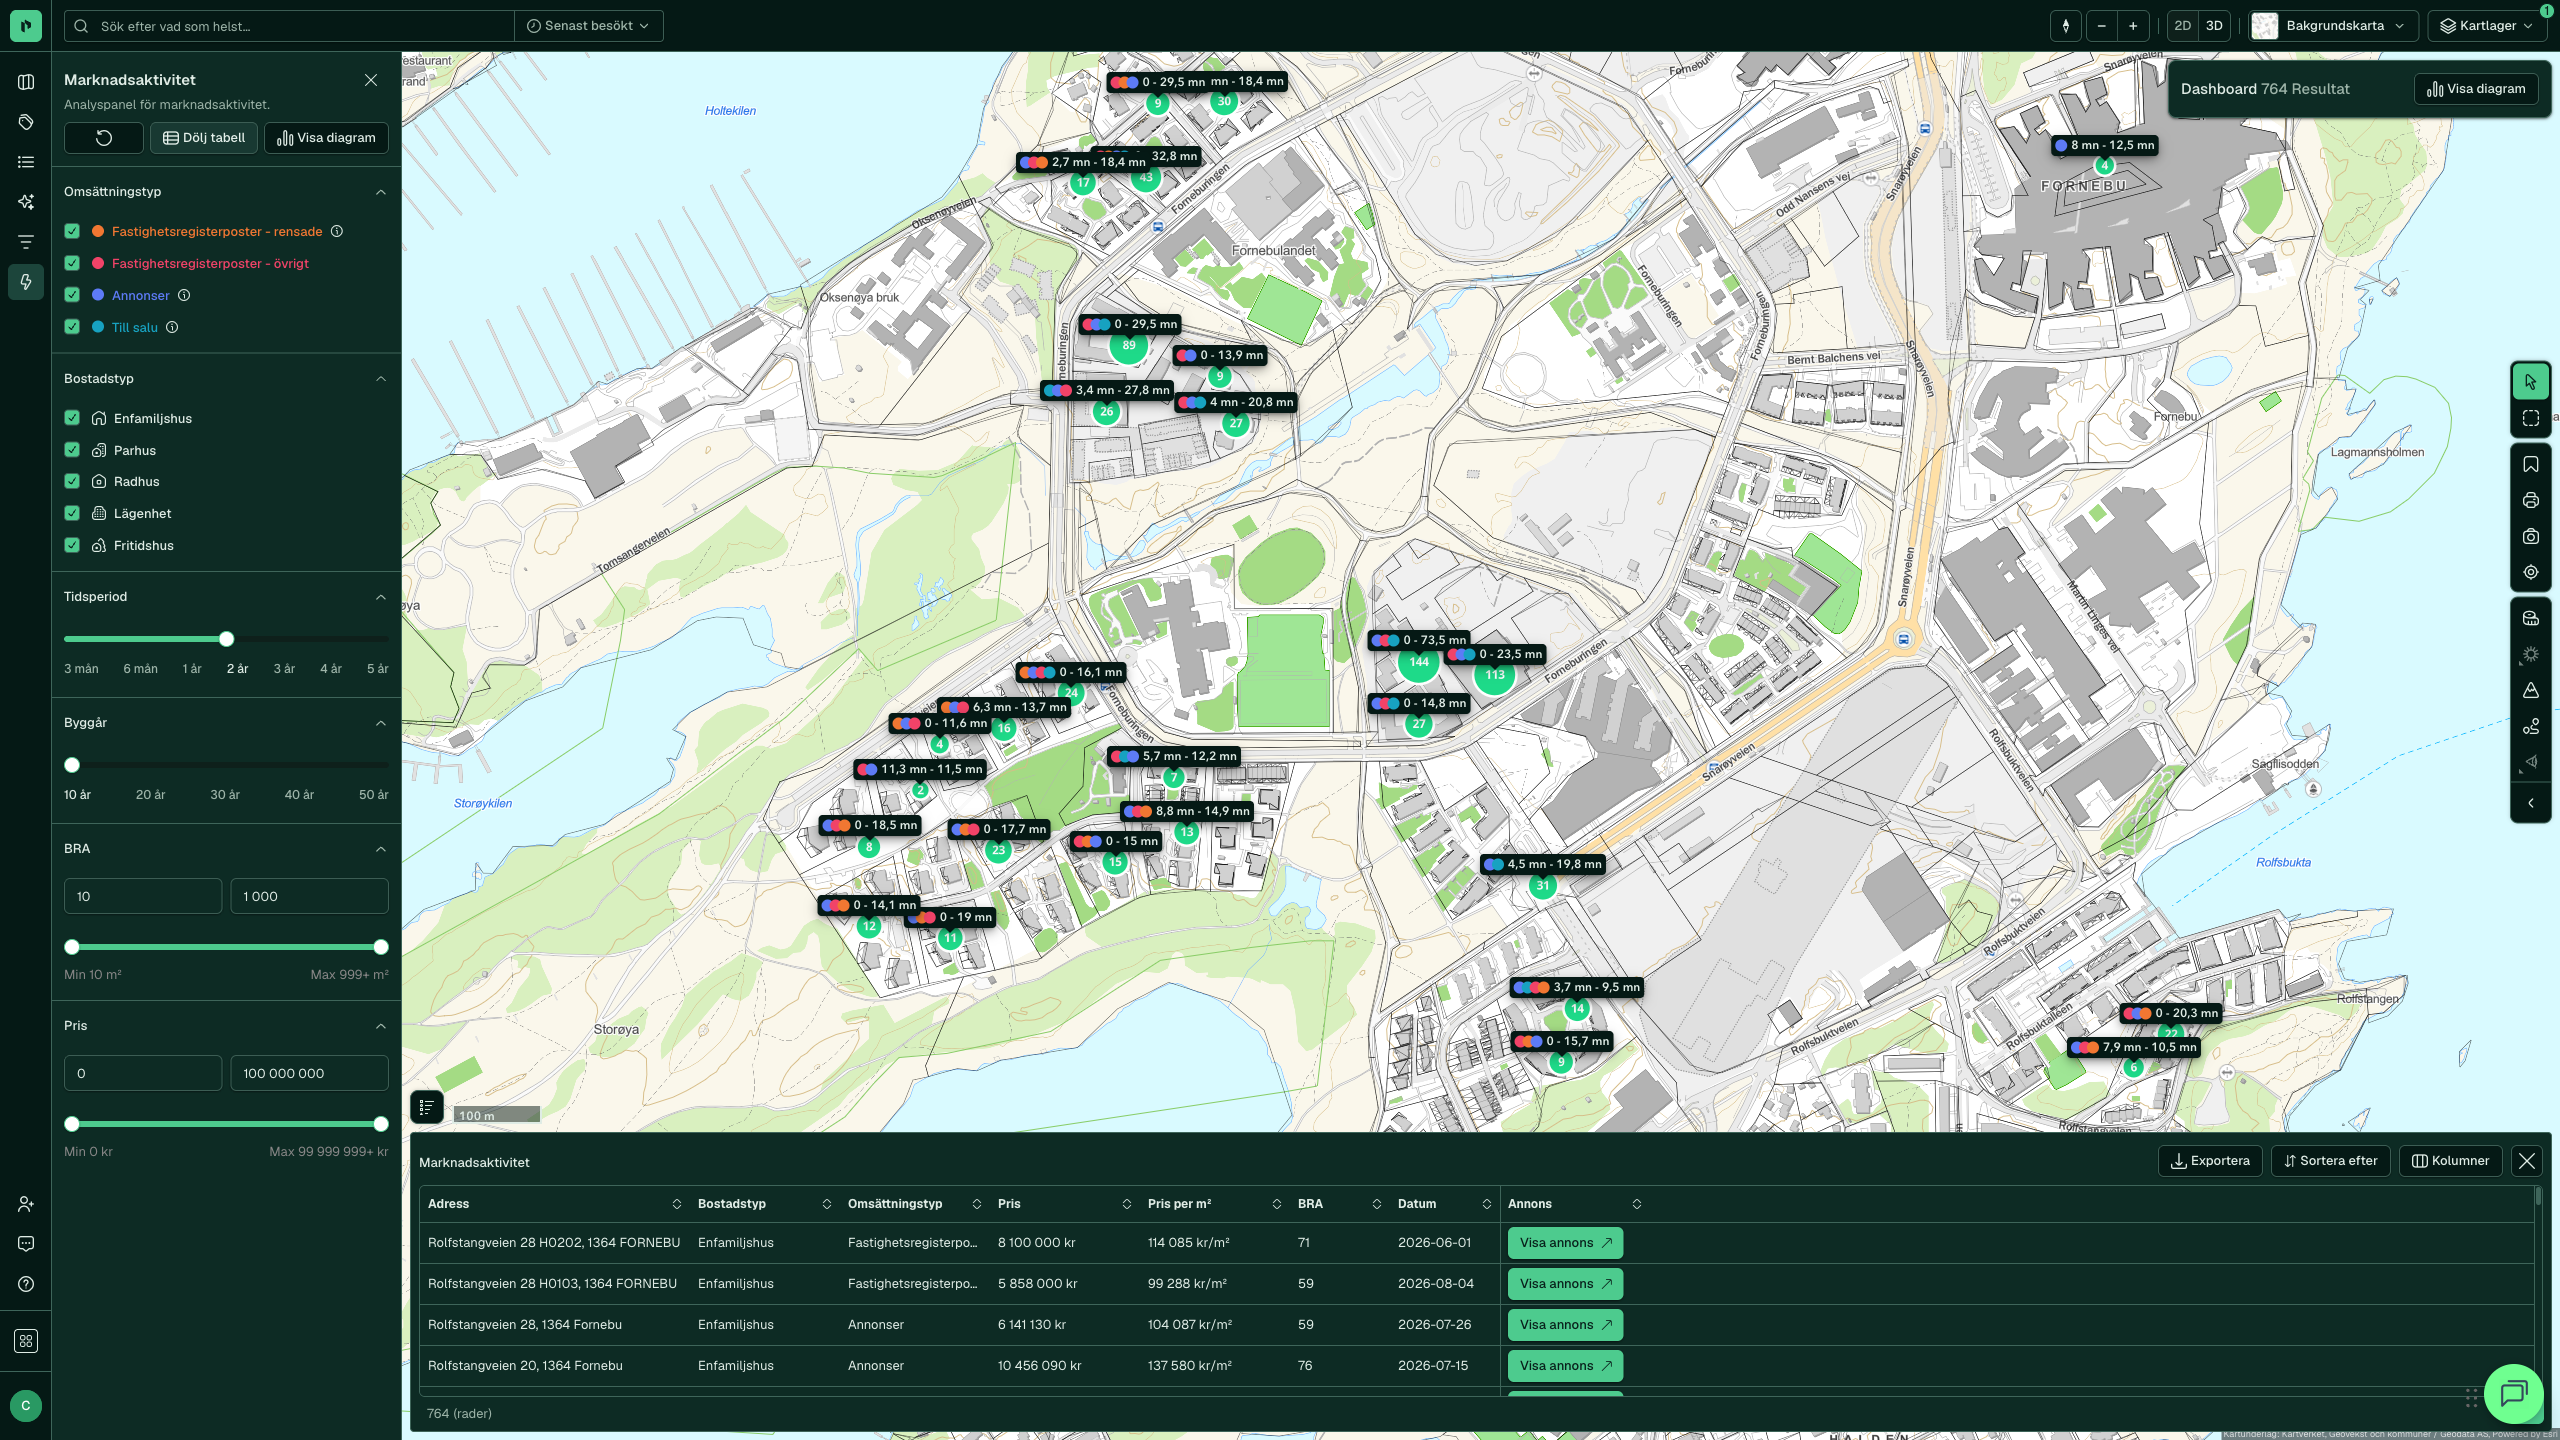The height and width of the screenshot is (1440, 2560).
Task: Choose the rectangle selection tool
Action: (x=2531, y=418)
